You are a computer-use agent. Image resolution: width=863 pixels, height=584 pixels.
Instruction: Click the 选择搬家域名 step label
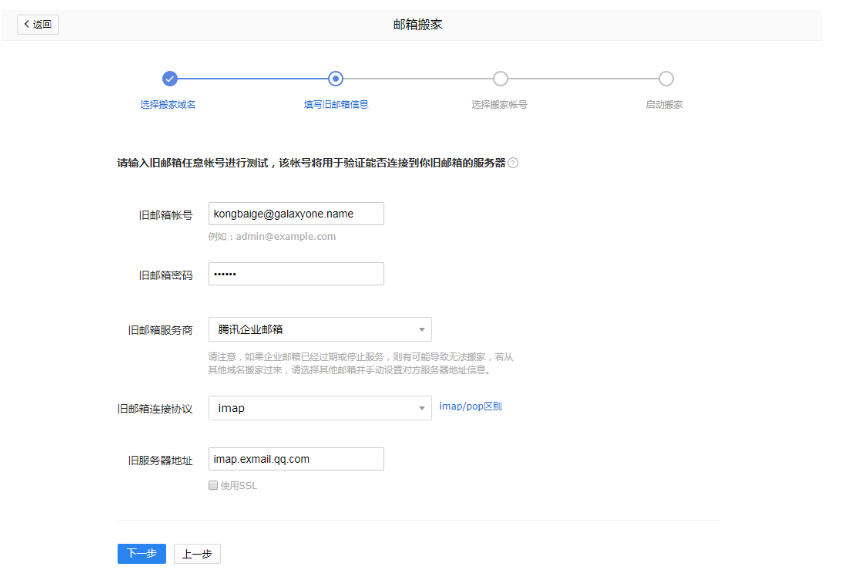pyautogui.click(x=168, y=105)
